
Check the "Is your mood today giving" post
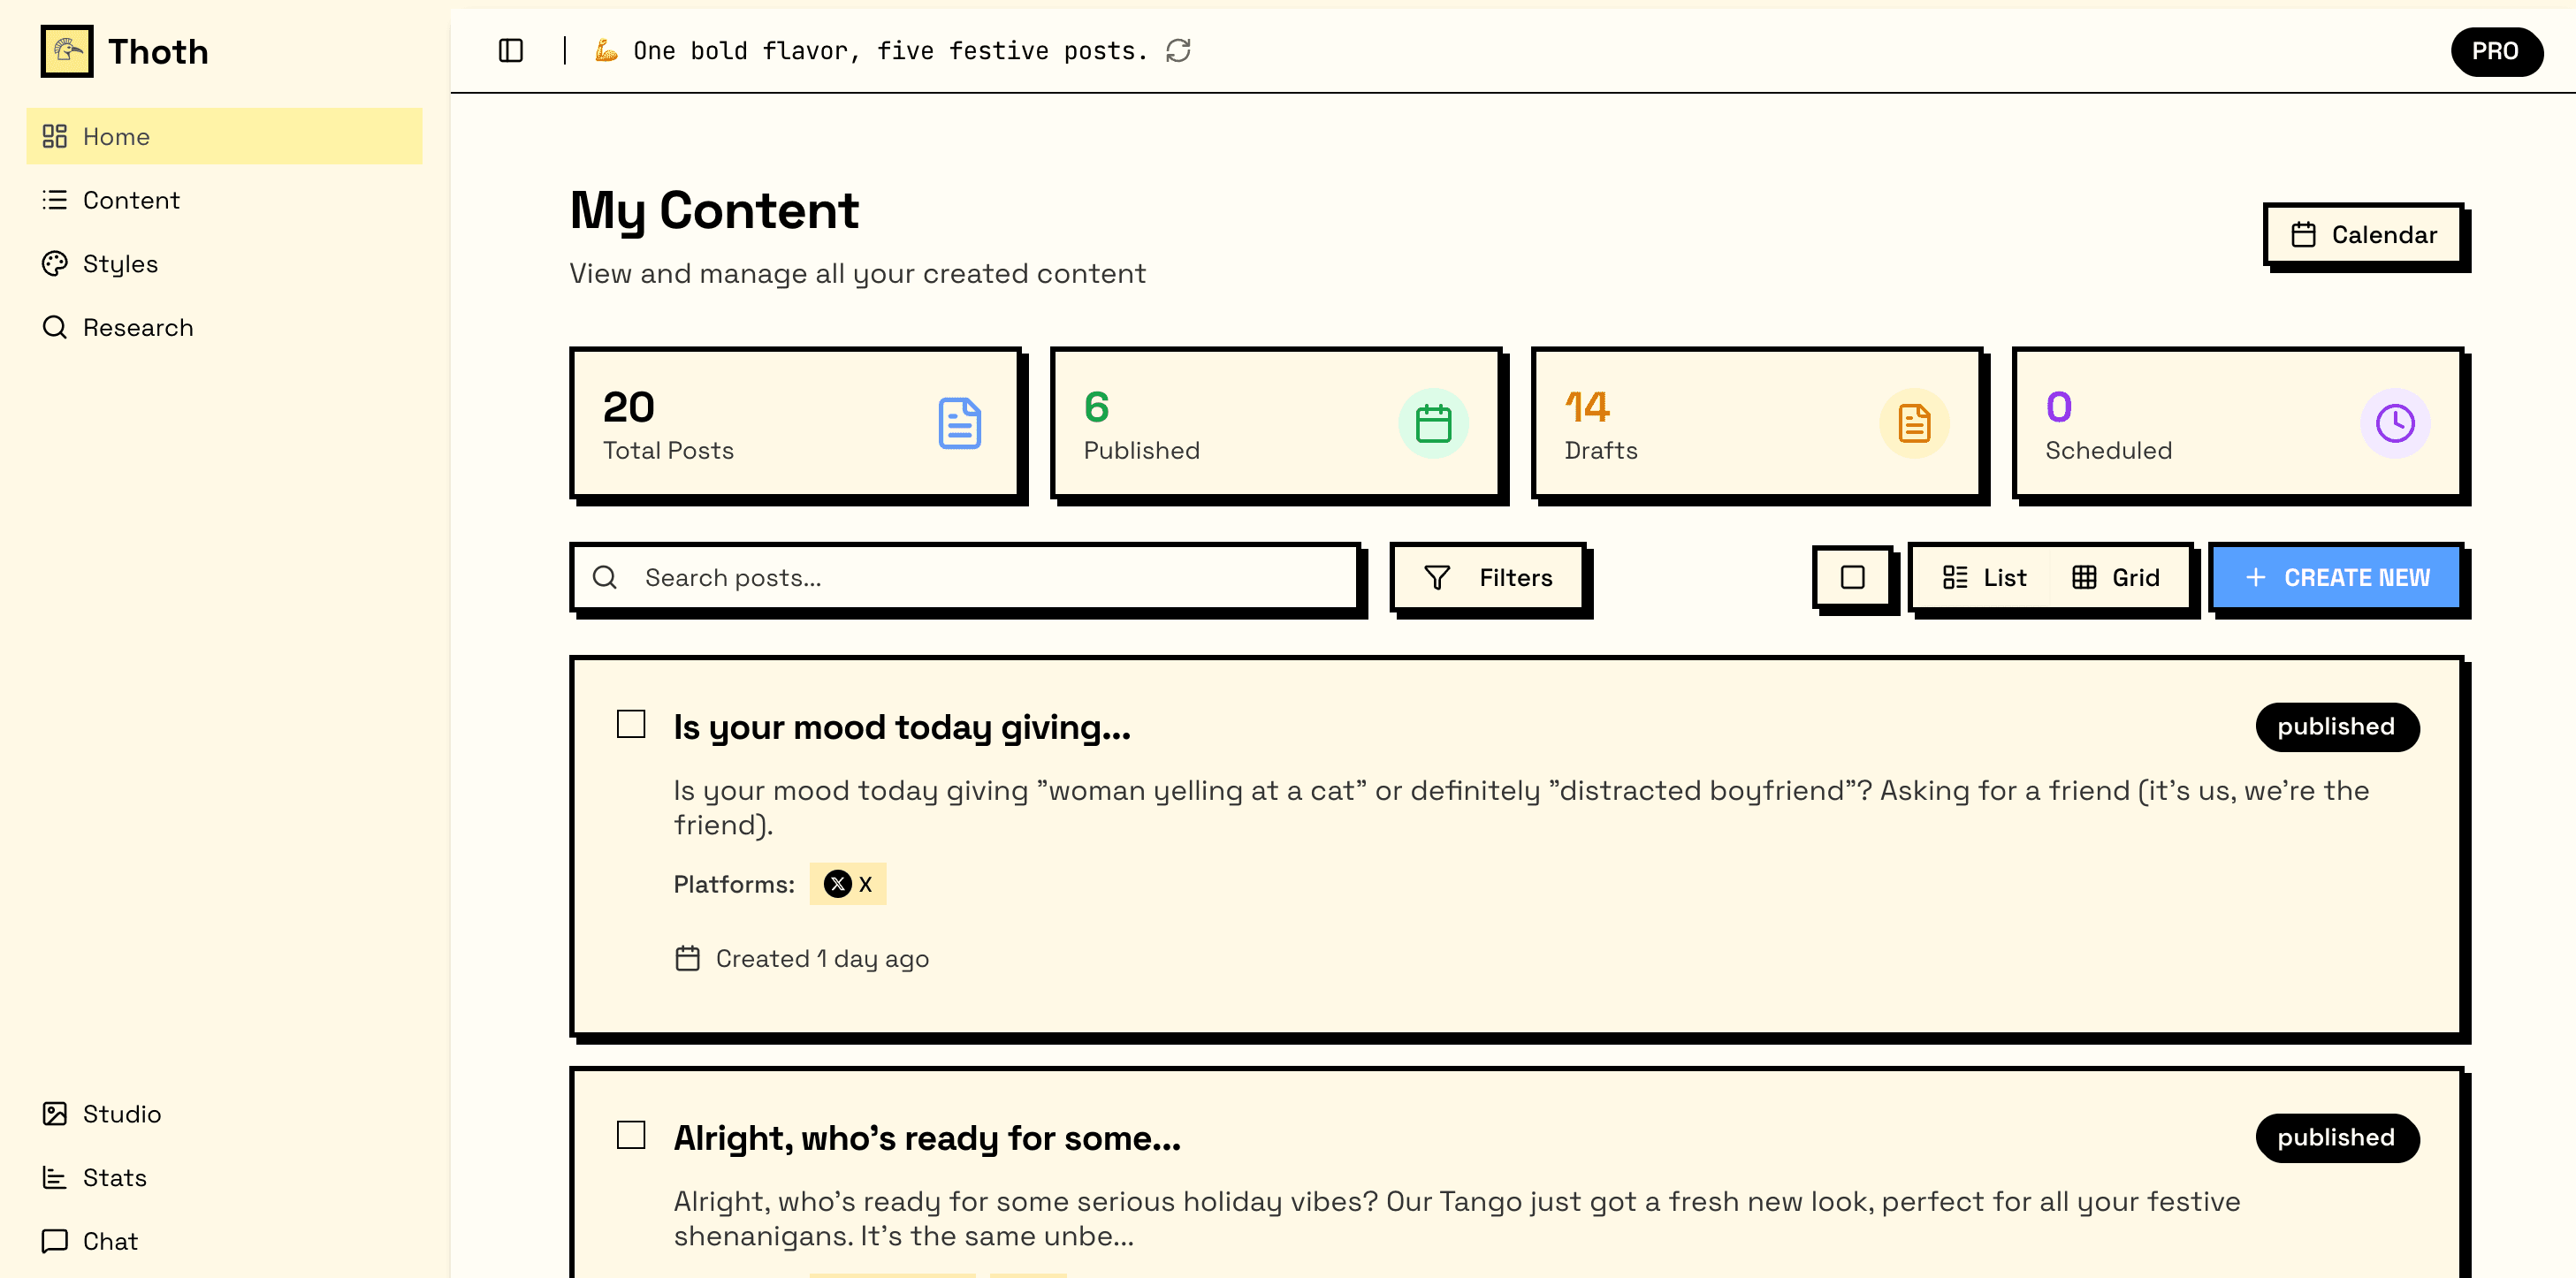coord(631,724)
